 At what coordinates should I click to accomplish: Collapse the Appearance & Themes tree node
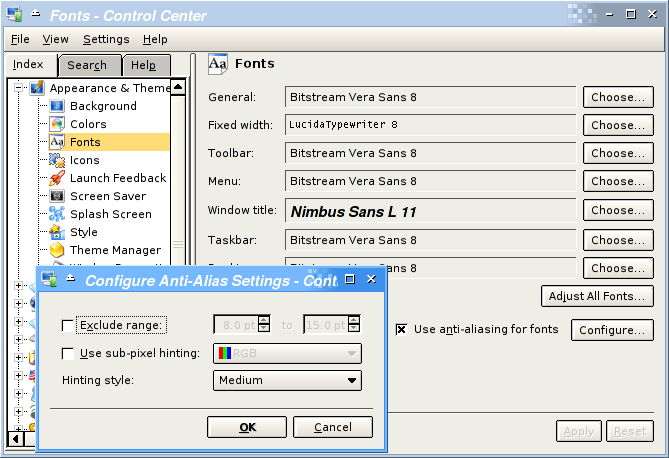(19, 88)
